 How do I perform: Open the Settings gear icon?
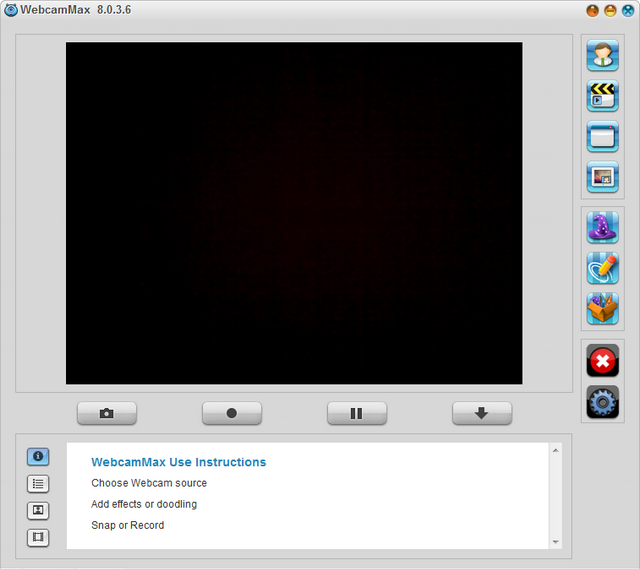[x=602, y=402]
